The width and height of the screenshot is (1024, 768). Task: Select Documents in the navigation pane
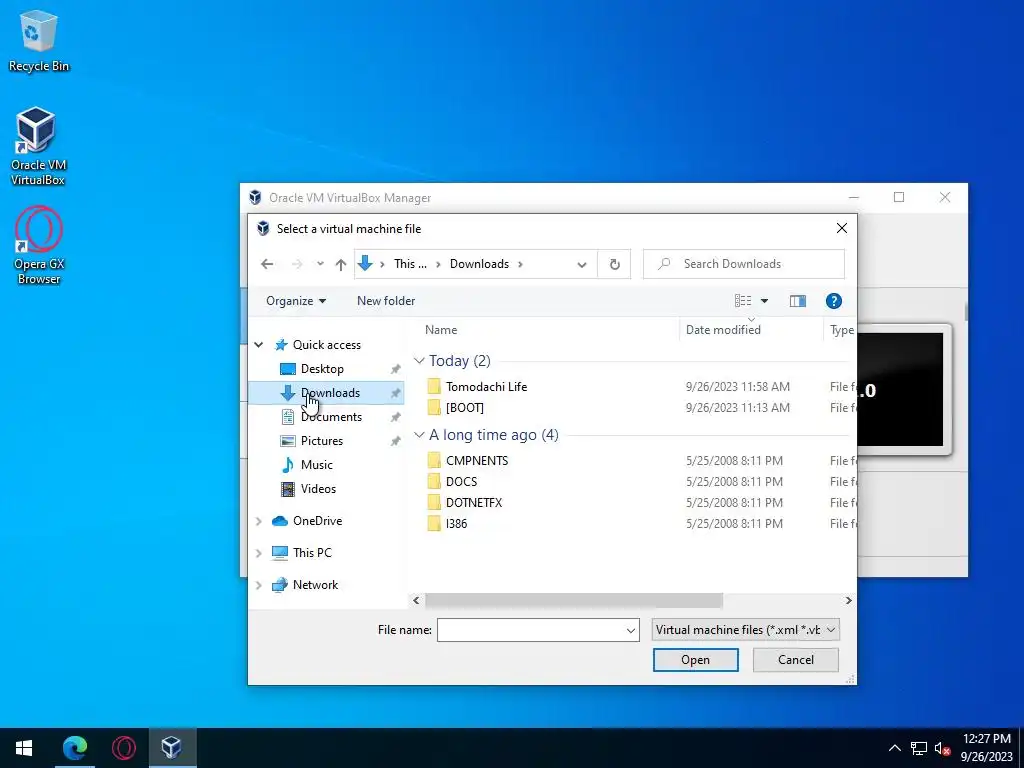click(330, 417)
